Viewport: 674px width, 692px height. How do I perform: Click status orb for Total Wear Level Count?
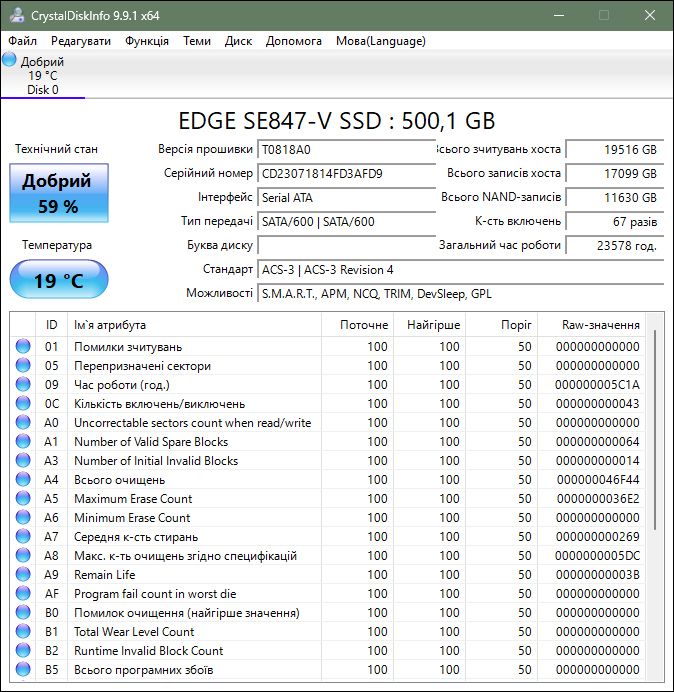(x=23, y=632)
